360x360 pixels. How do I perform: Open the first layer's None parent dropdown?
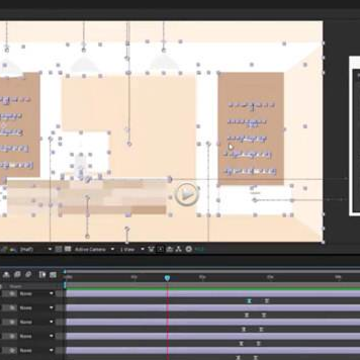(x=36, y=294)
